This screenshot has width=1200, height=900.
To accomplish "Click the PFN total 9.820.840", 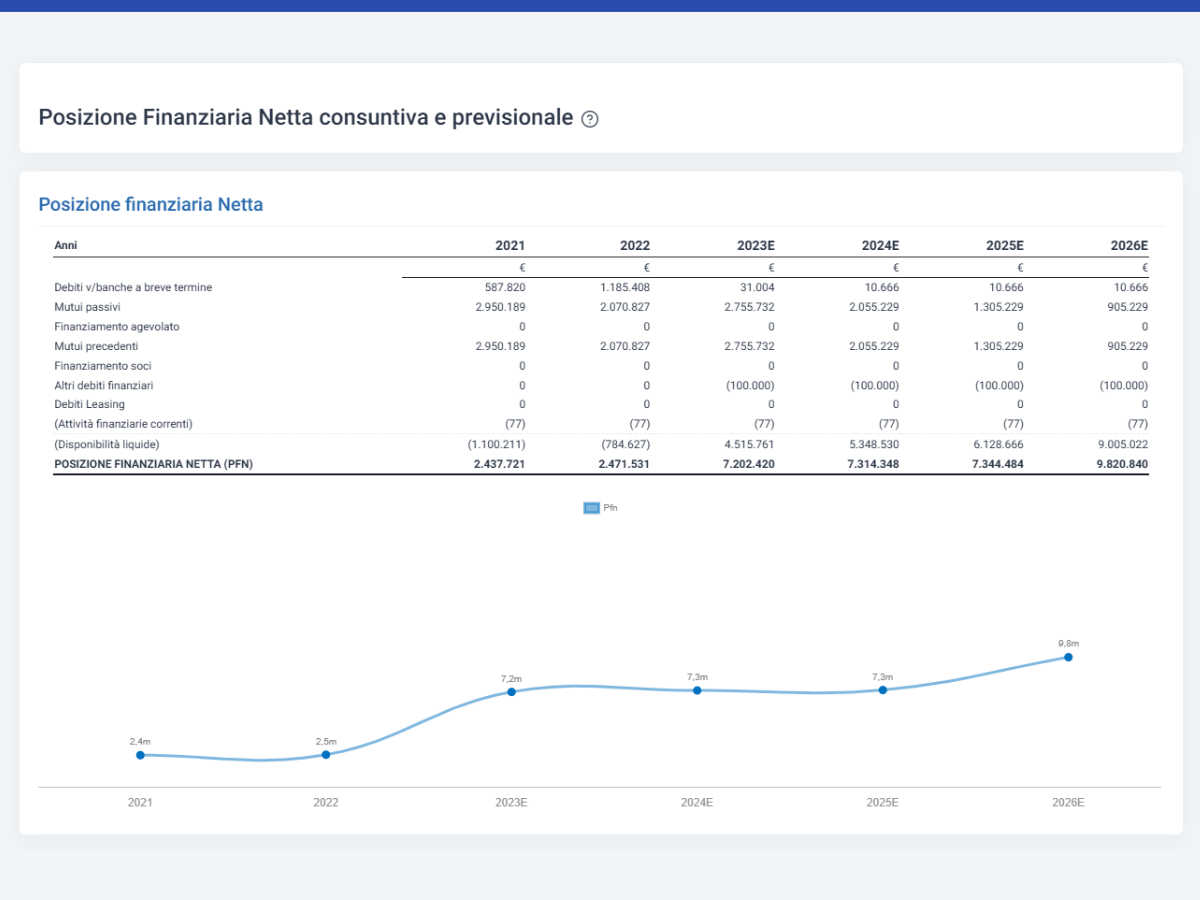I will 1122,464.
